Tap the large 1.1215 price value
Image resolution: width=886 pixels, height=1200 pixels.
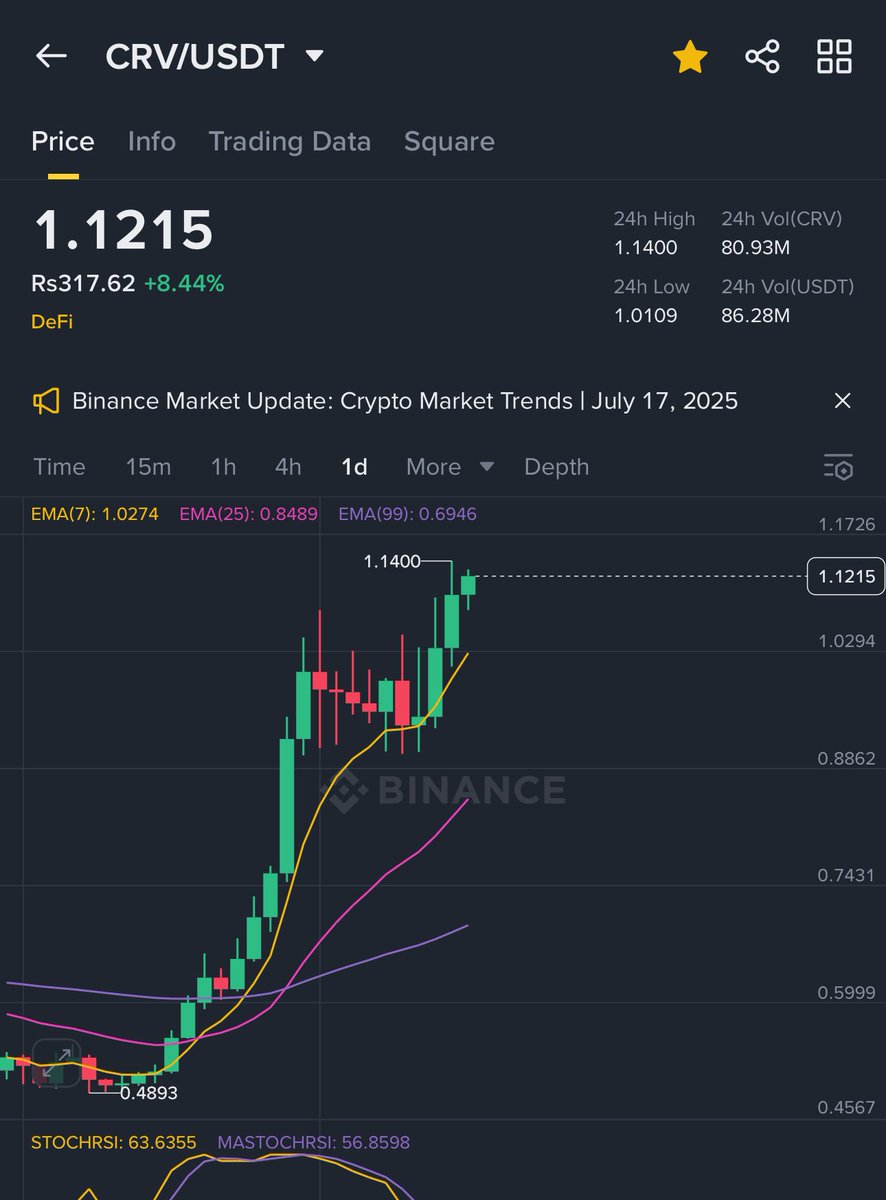point(123,230)
